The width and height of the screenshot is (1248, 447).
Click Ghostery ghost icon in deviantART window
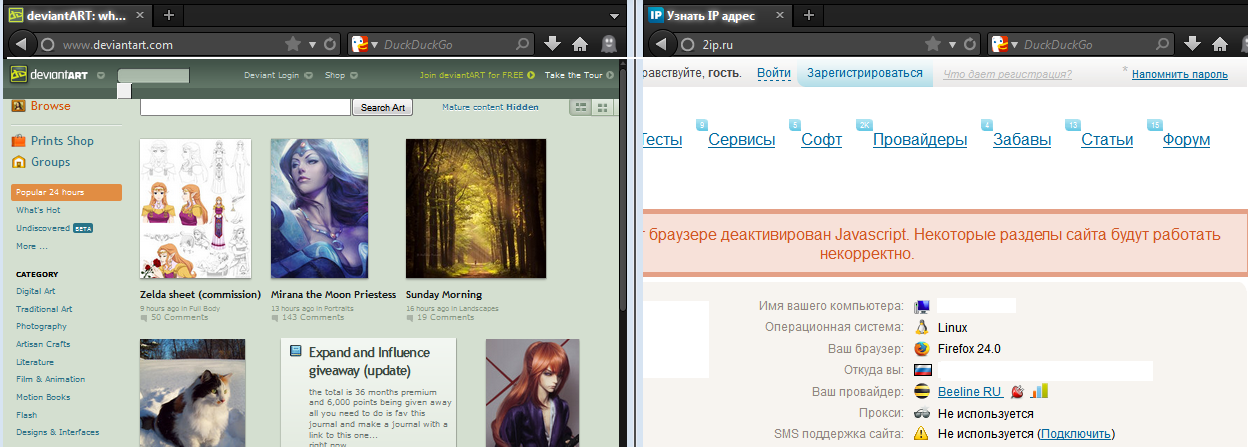[x=608, y=44]
